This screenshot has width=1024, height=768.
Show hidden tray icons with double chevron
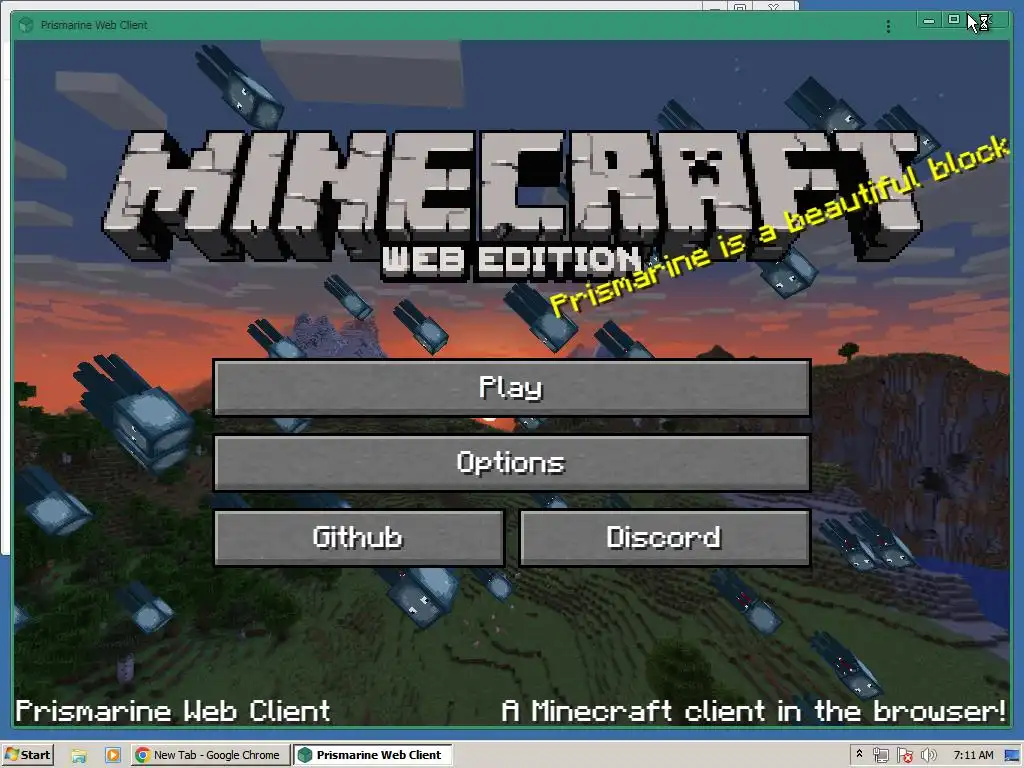[859, 754]
